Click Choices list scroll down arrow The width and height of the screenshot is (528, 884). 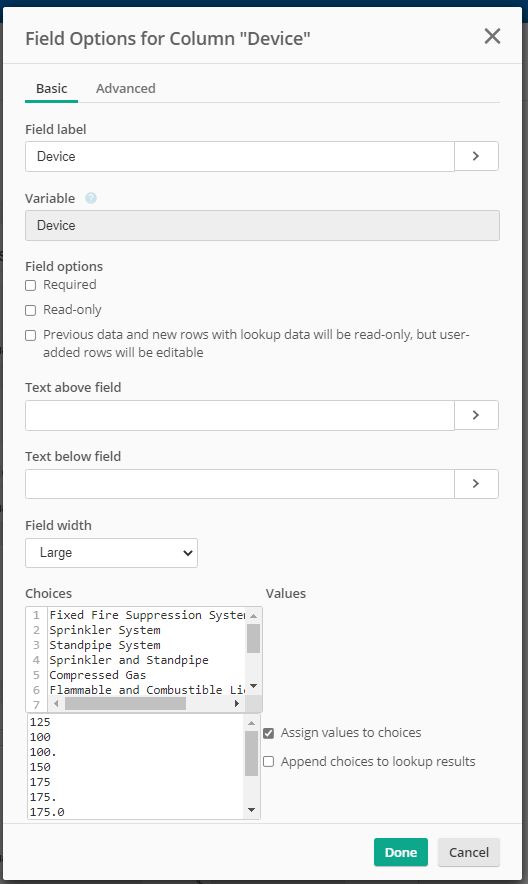[254, 686]
